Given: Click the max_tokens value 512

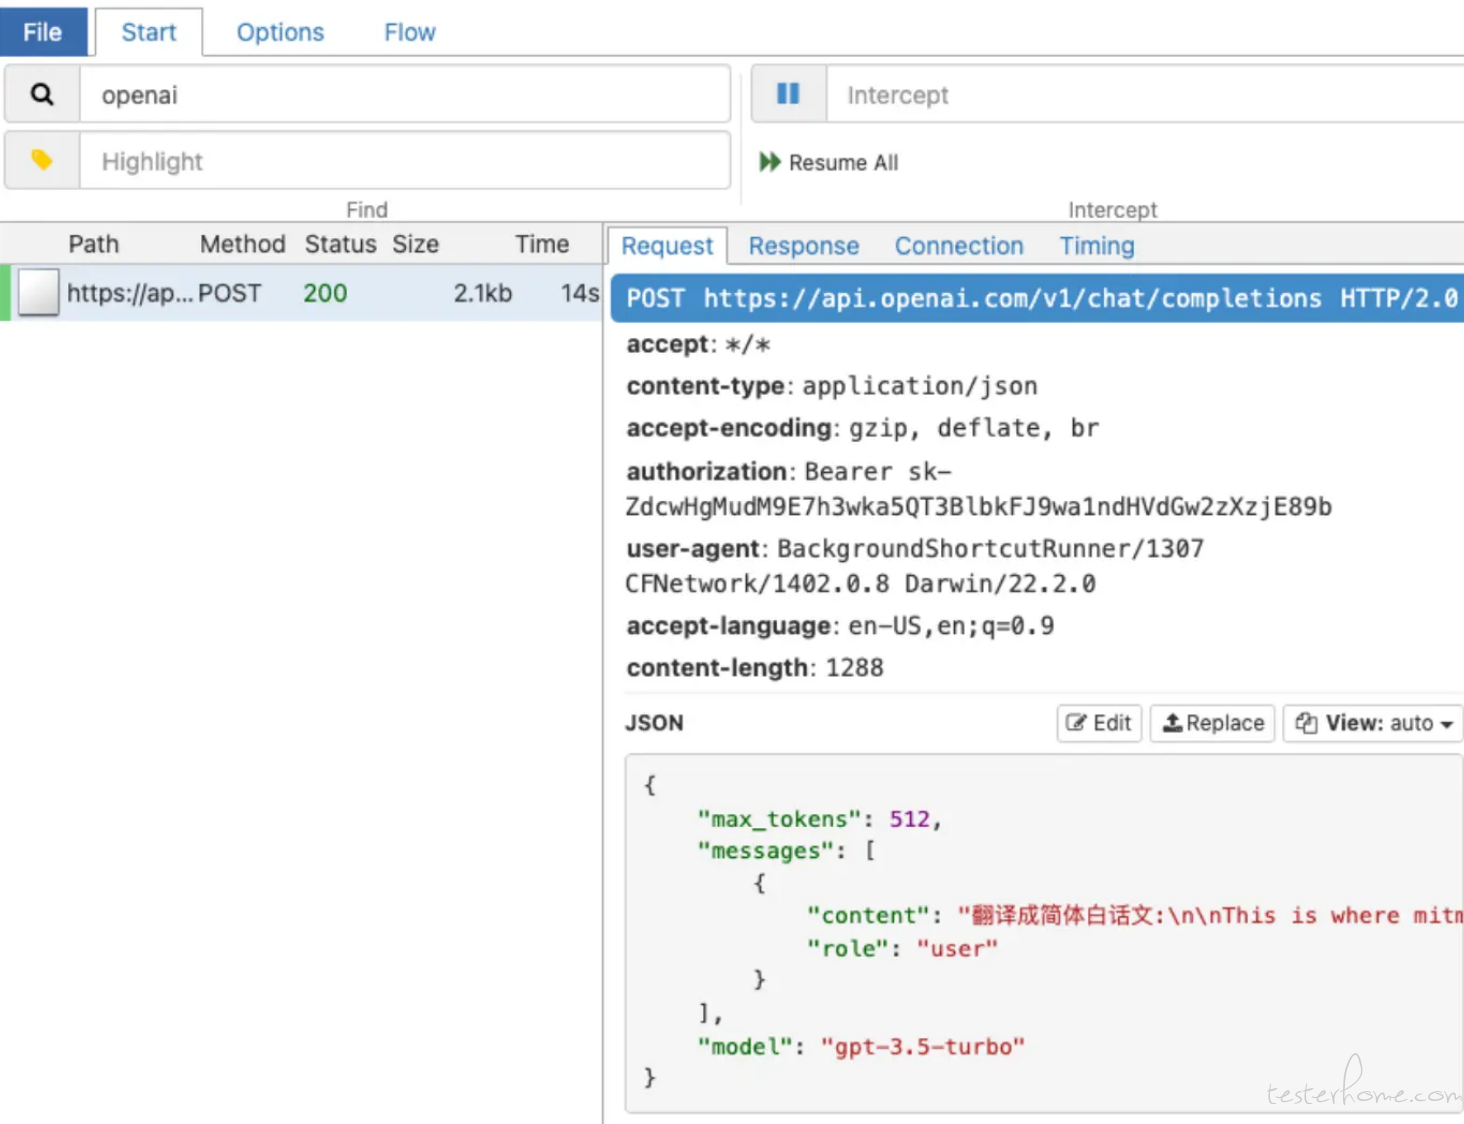Looking at the screenshot, I should 909,819.
